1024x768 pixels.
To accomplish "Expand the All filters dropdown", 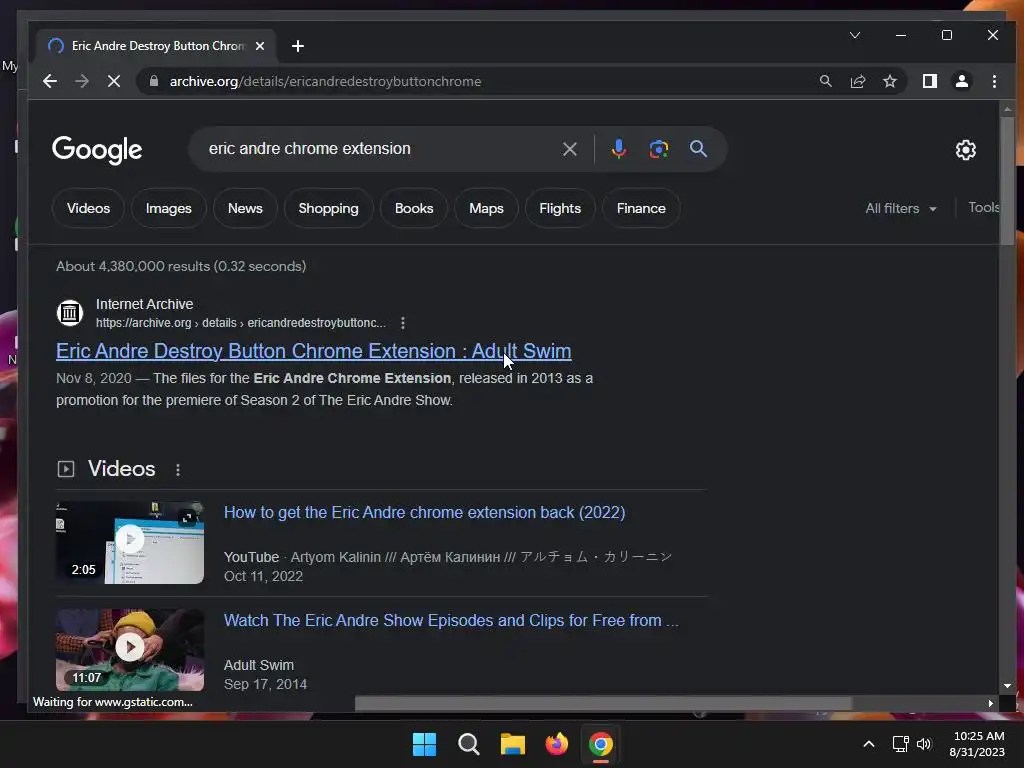I will click(901, 208).
